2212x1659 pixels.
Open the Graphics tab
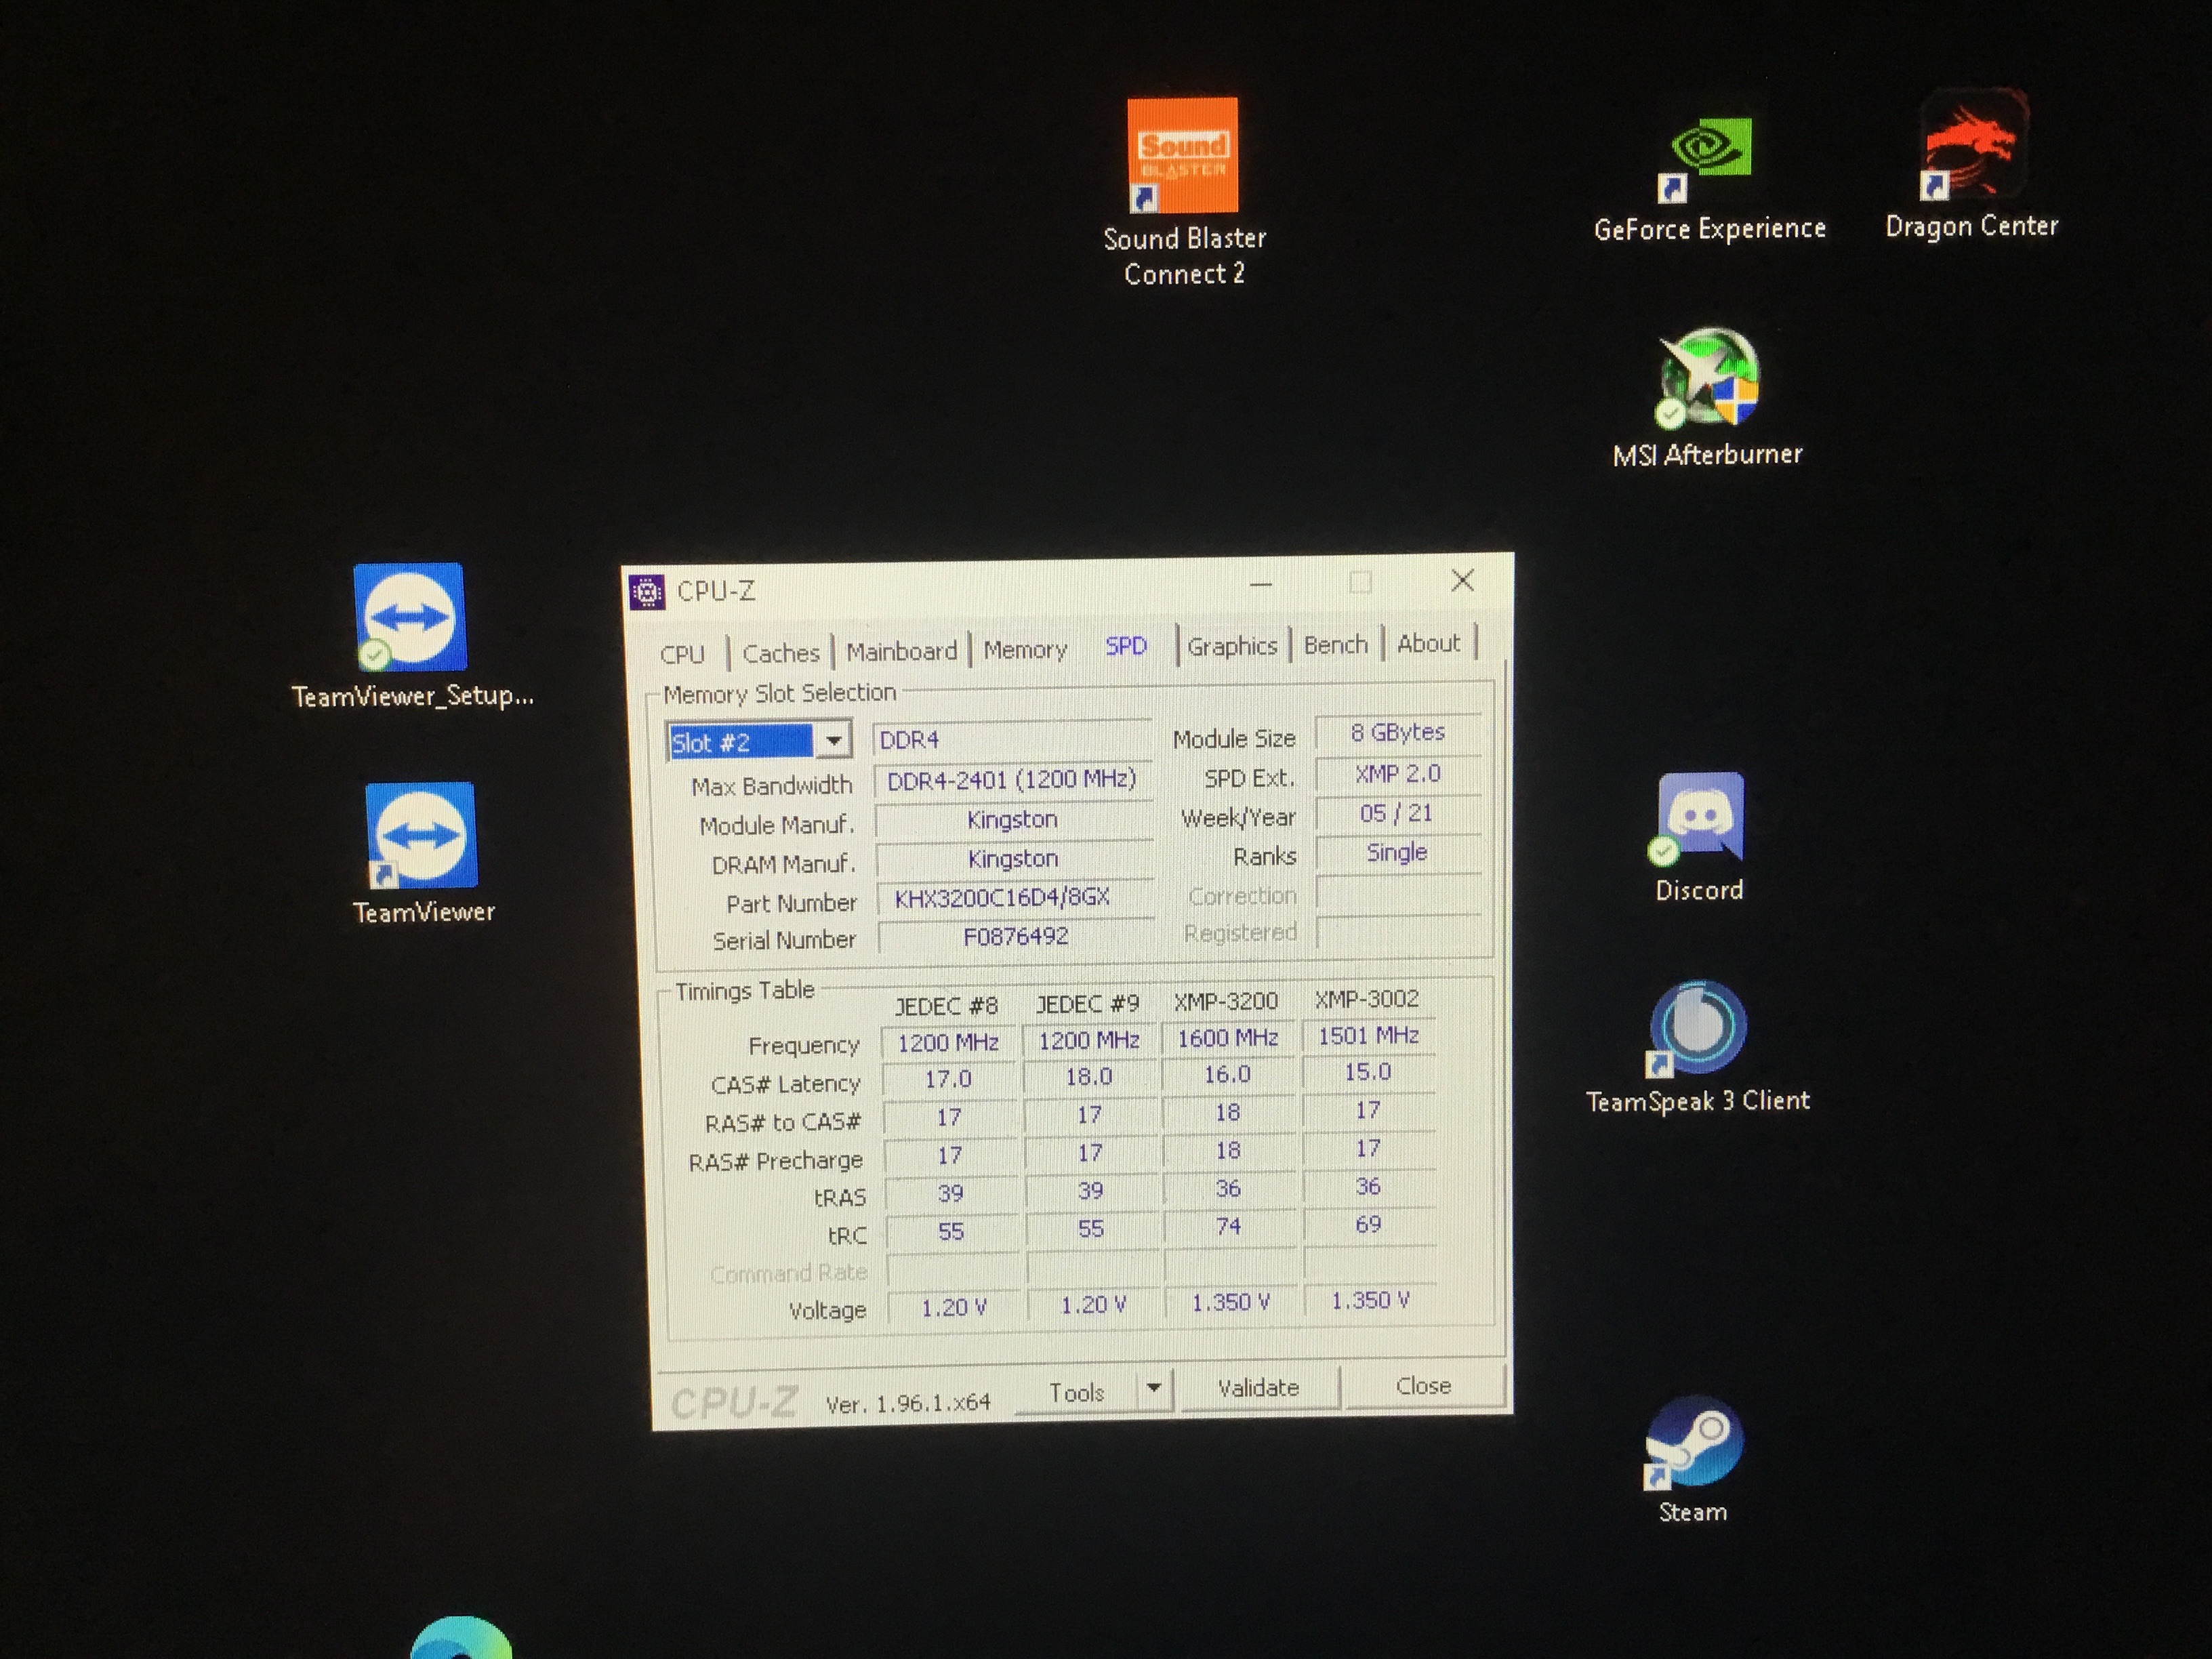click(x=1232, y=646)
